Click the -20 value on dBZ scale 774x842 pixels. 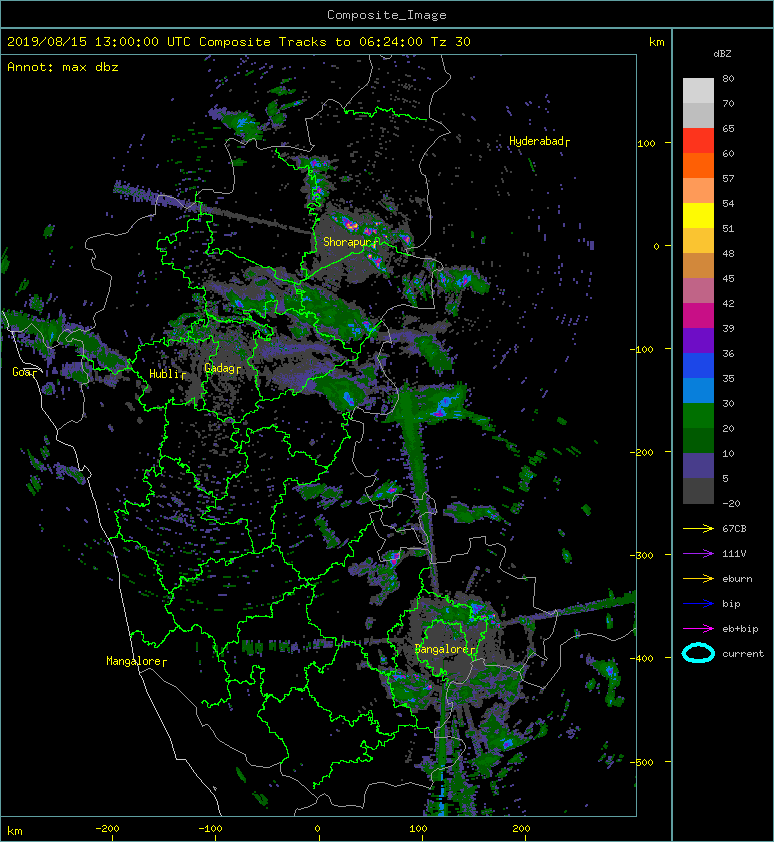tap(731, 504)
